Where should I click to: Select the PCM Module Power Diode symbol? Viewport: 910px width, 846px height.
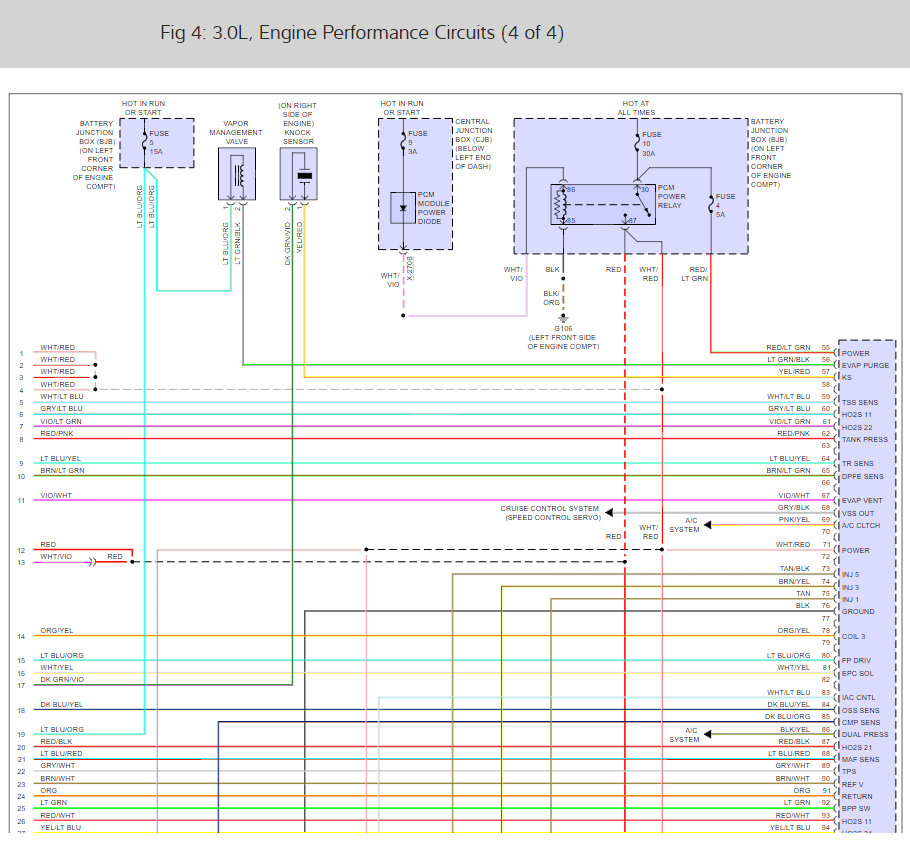tap(403, 208)
